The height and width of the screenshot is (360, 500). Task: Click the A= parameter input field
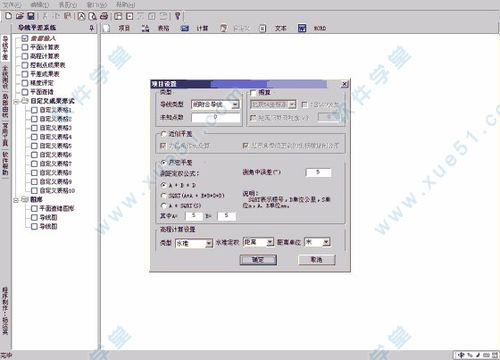click(x=194, y=216)
